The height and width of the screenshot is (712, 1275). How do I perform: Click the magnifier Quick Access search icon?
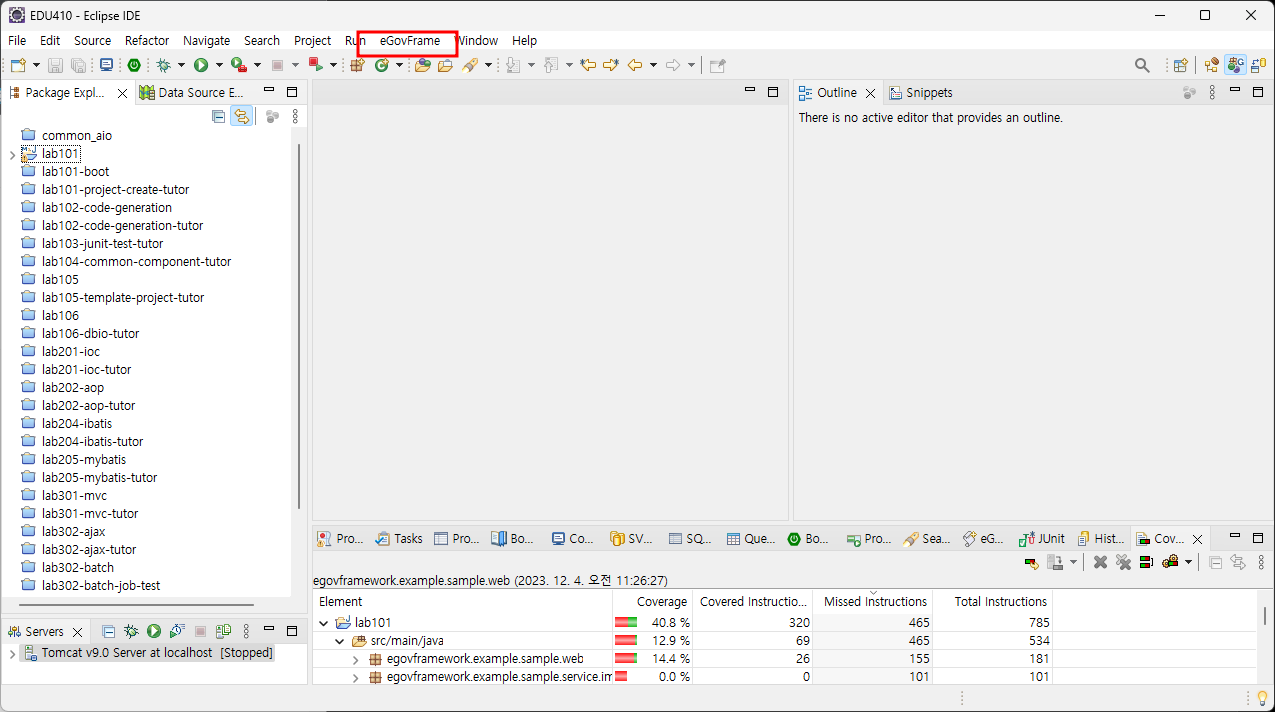pos(1142,65)
